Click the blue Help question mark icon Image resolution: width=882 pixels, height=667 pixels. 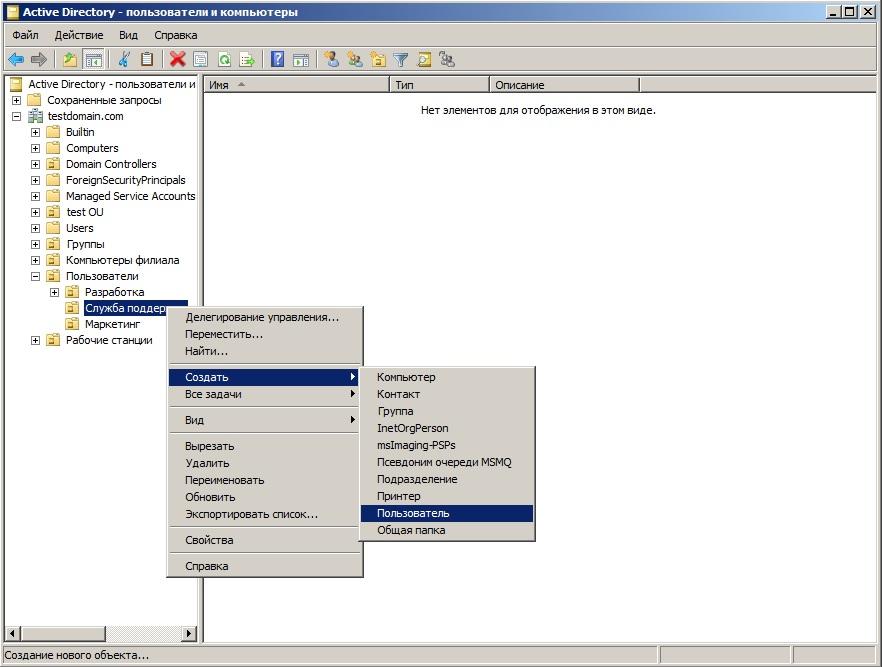pyautogui.click(x=277, y=60)
